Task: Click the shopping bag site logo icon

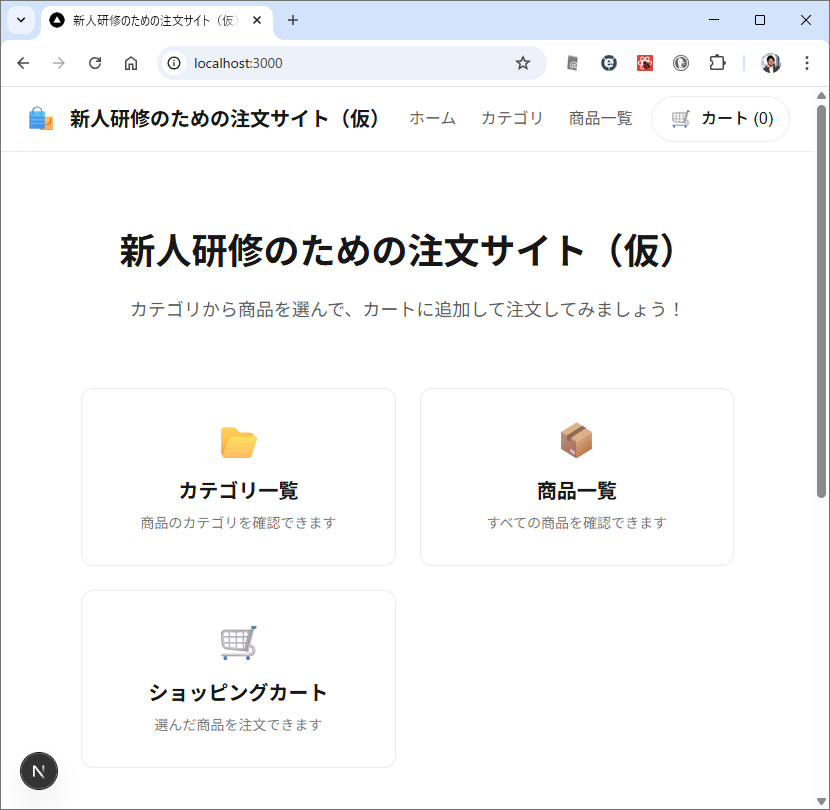Action: (41, 119)
